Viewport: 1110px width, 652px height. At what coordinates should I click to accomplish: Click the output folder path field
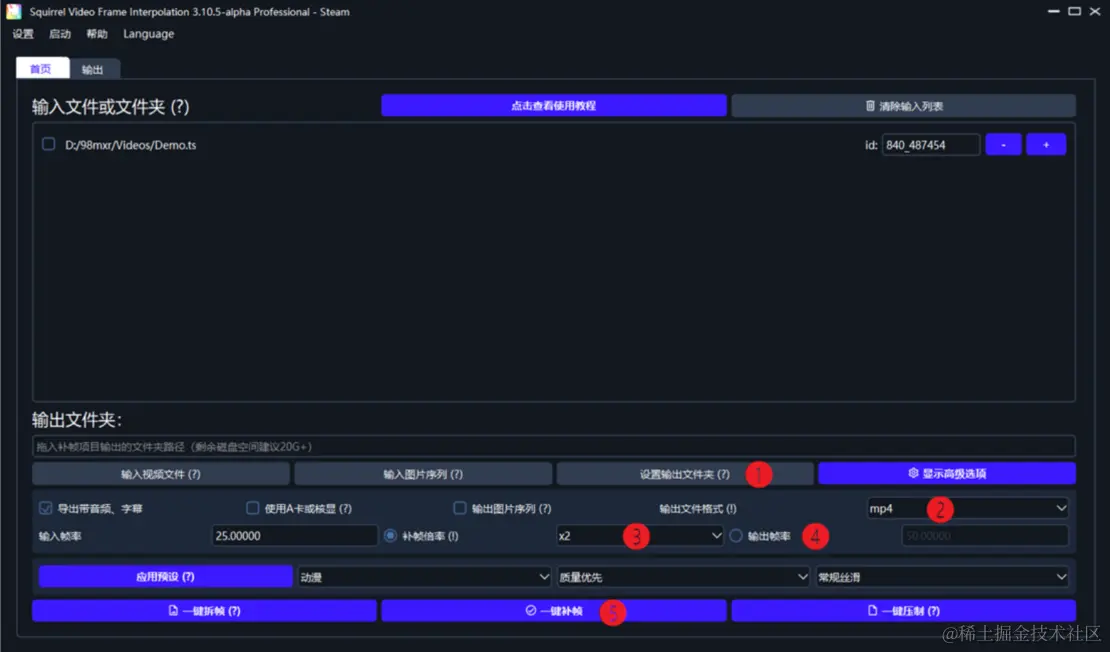(x=554, y=447)
